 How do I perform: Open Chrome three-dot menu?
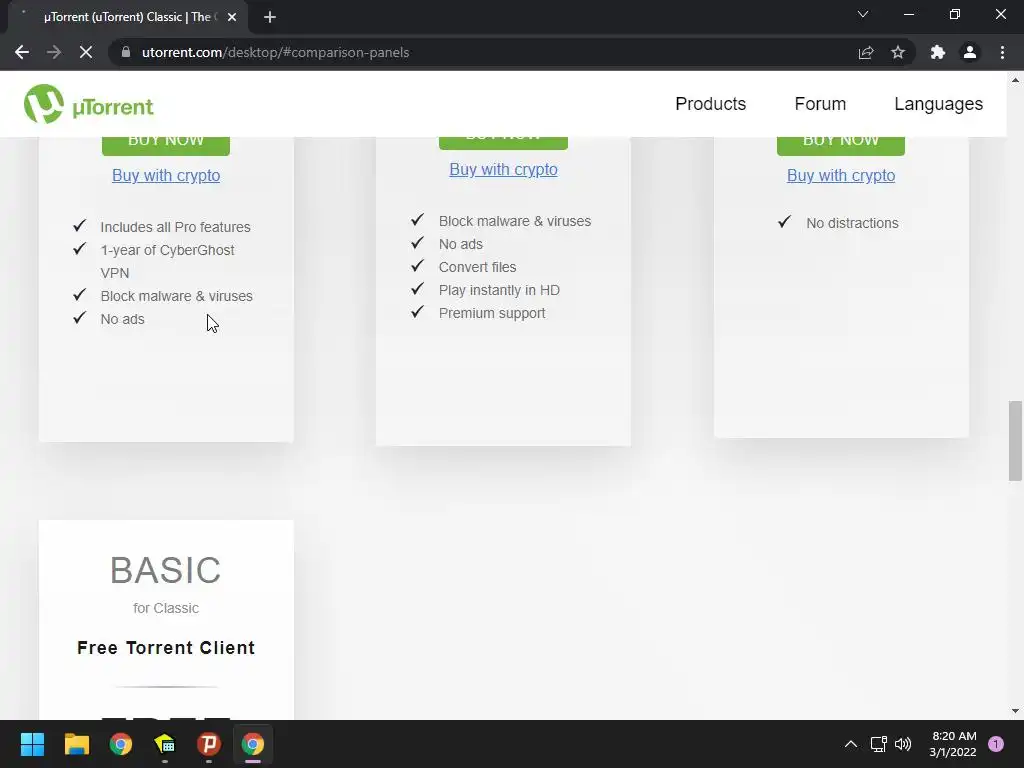1002,52
